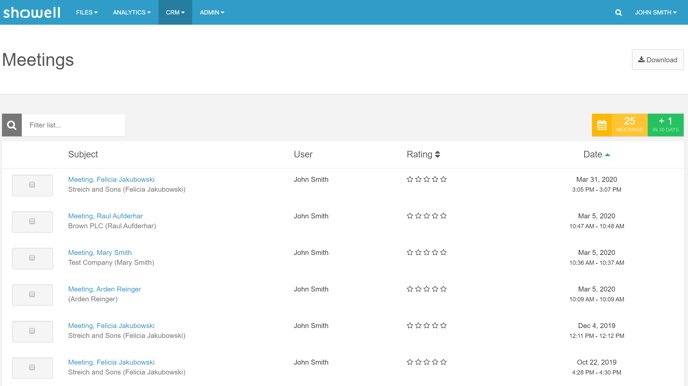Click John Smith in Raul Aufderhar row
Viewport: 688px width, 386px height.
[x=311, y=216]
